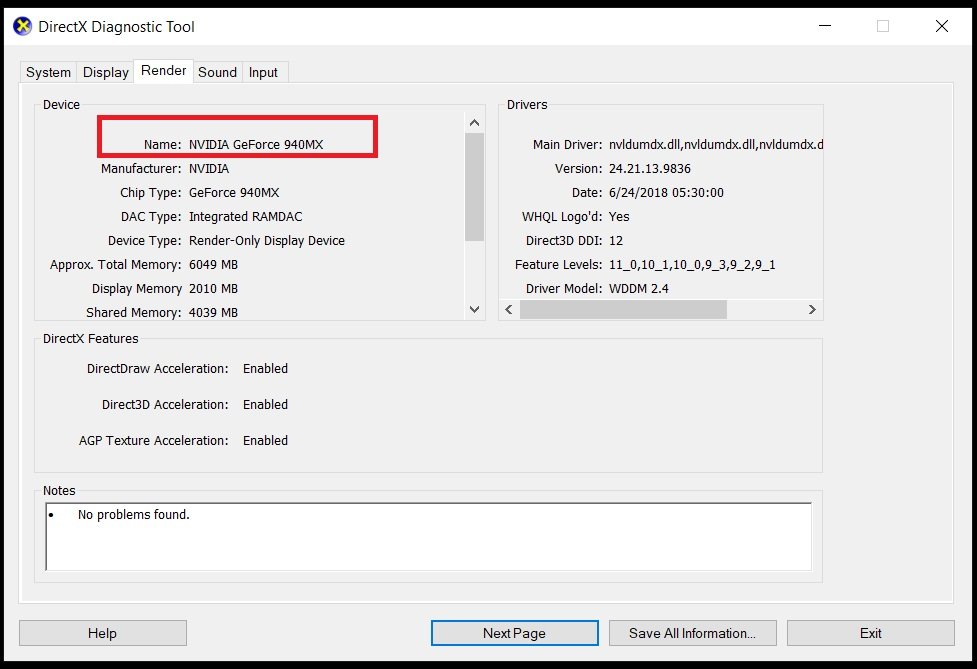Click the driver version 24.21.13.9836
The image size is (977, 669).
coord(650,169)
